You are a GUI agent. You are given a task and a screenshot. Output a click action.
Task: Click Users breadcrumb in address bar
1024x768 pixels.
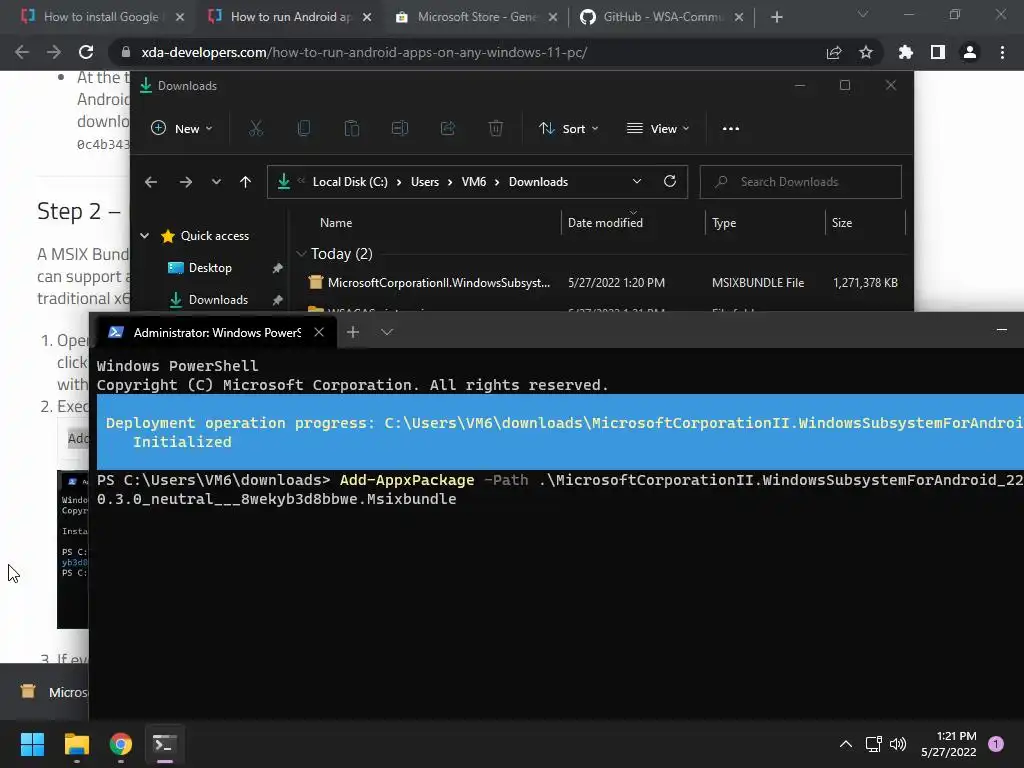pyautogui.click(x=424, y=182)
